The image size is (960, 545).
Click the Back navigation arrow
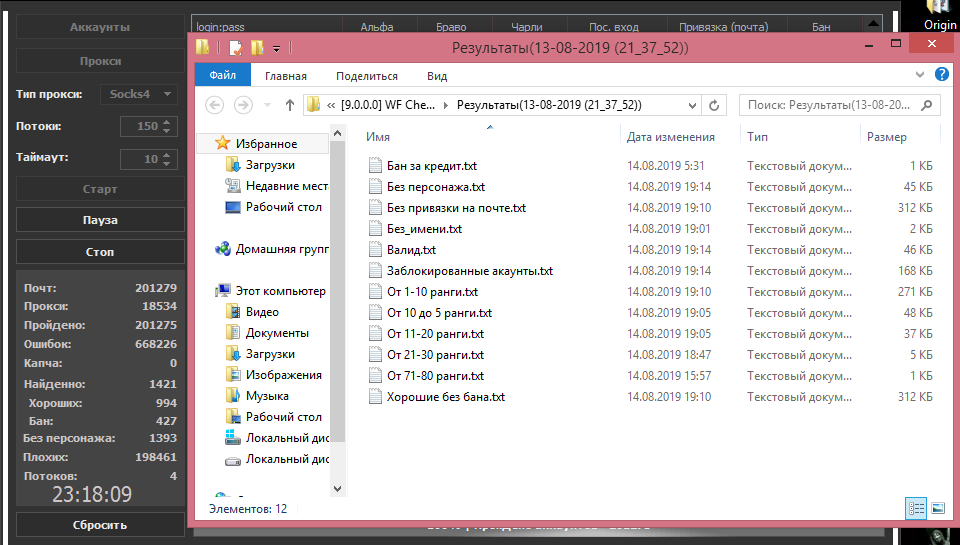(214, 105)
